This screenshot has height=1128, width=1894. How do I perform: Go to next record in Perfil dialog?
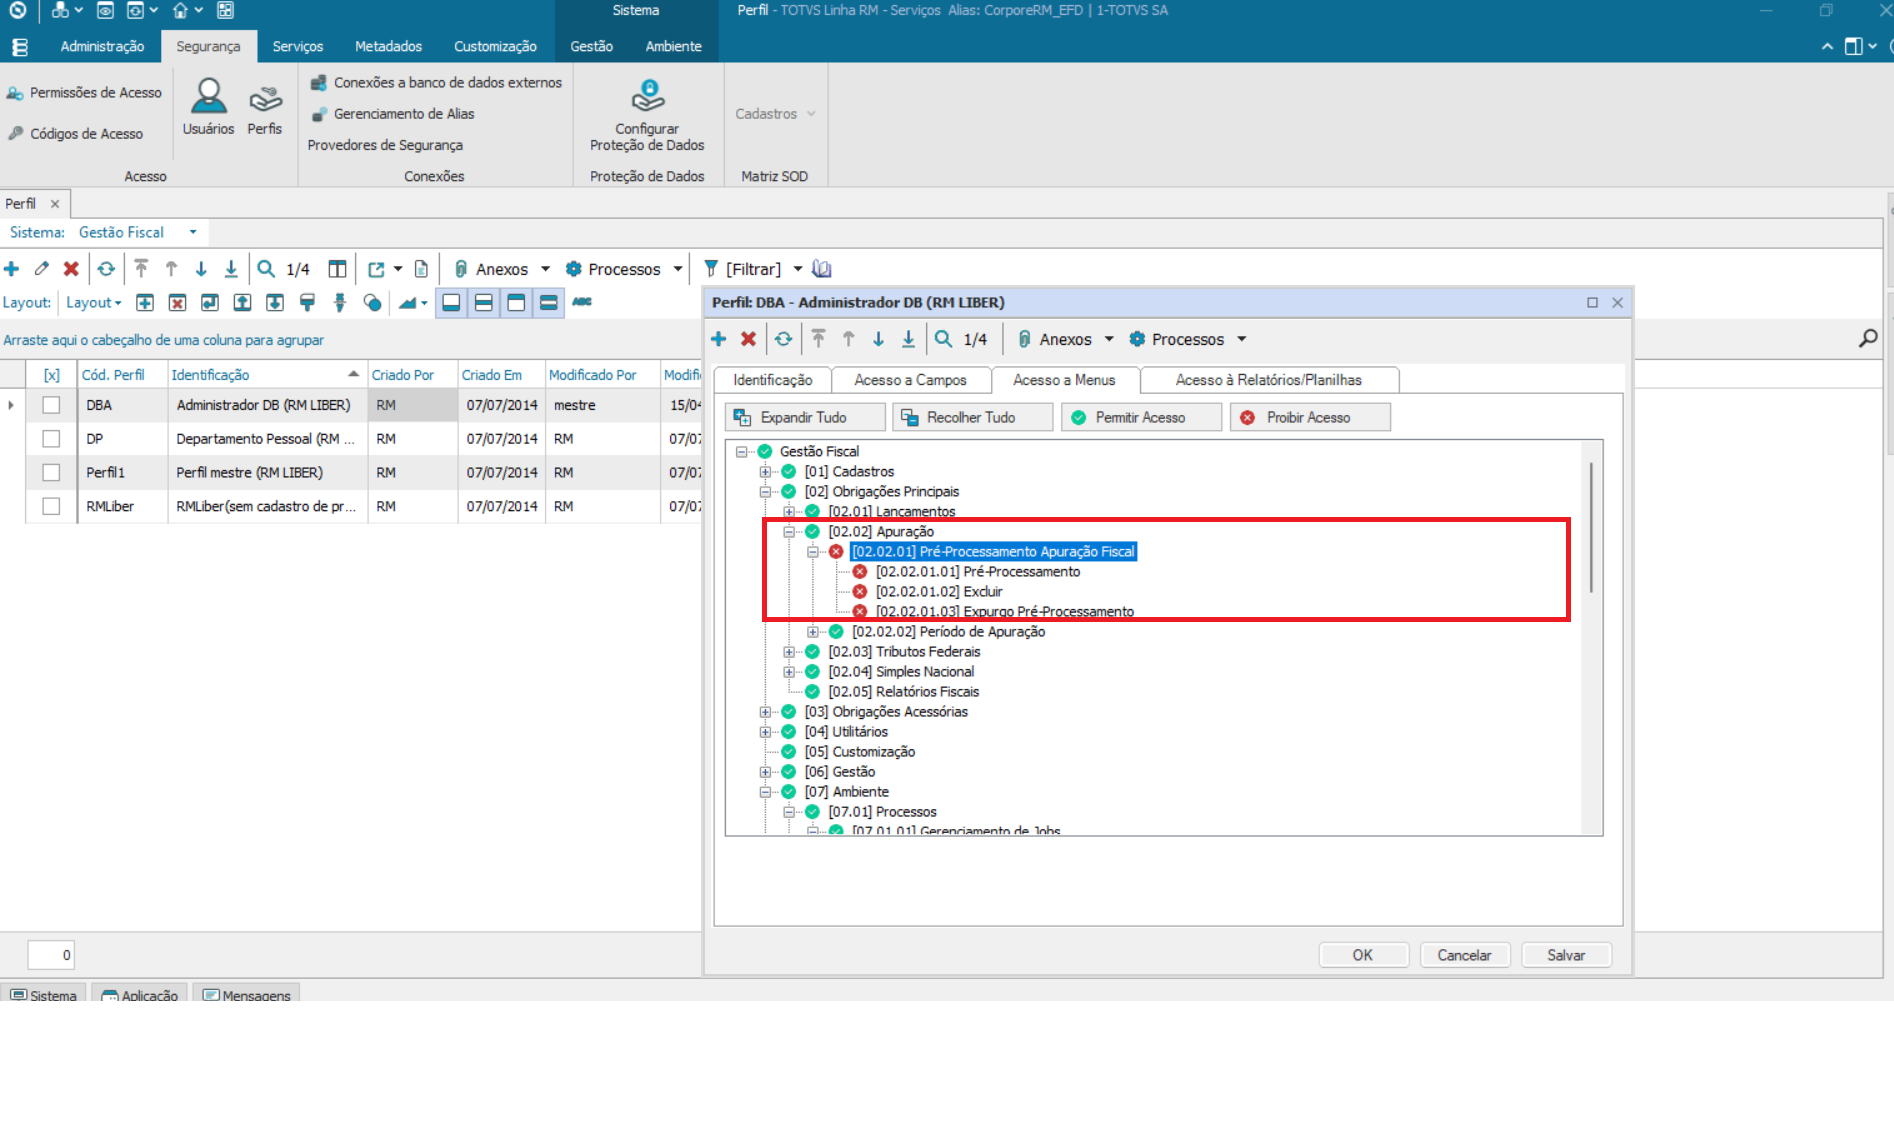[878, 339]
